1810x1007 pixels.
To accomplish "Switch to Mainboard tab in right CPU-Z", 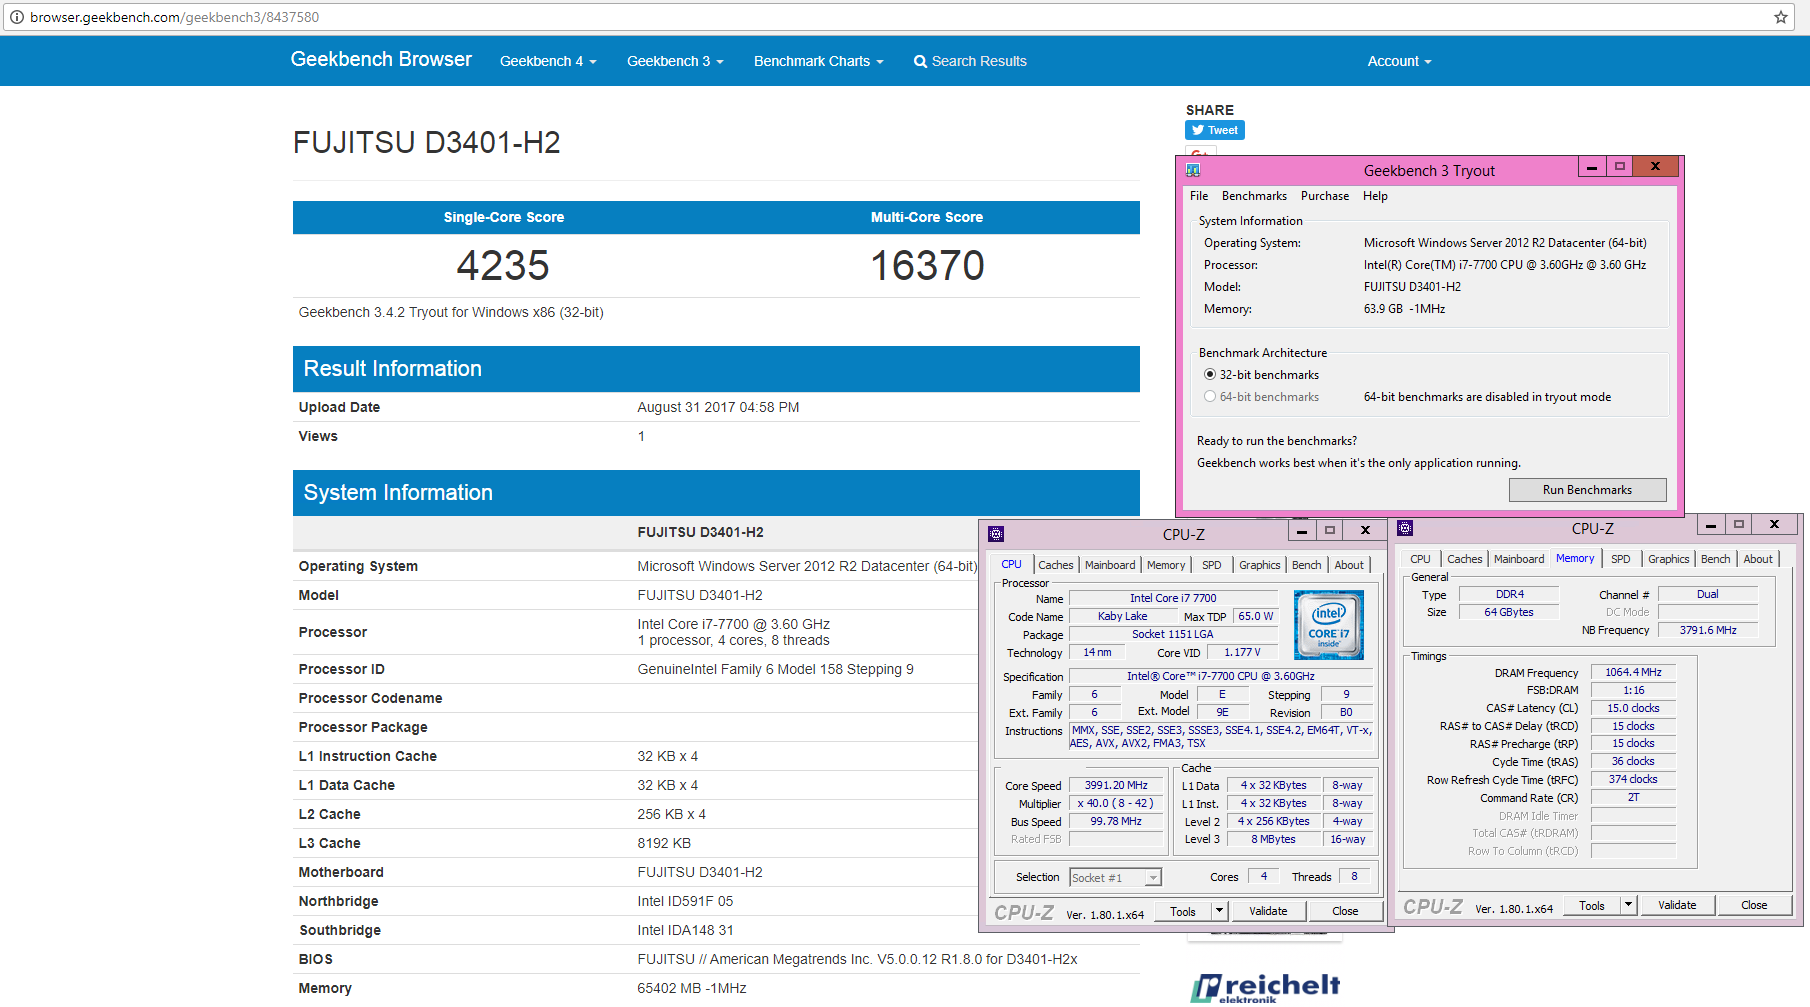I will click(x=1519, y=559).
